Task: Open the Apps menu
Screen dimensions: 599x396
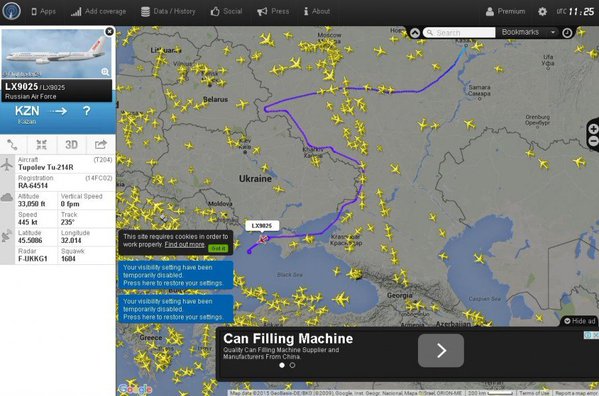Action: (x=43, y=11)
